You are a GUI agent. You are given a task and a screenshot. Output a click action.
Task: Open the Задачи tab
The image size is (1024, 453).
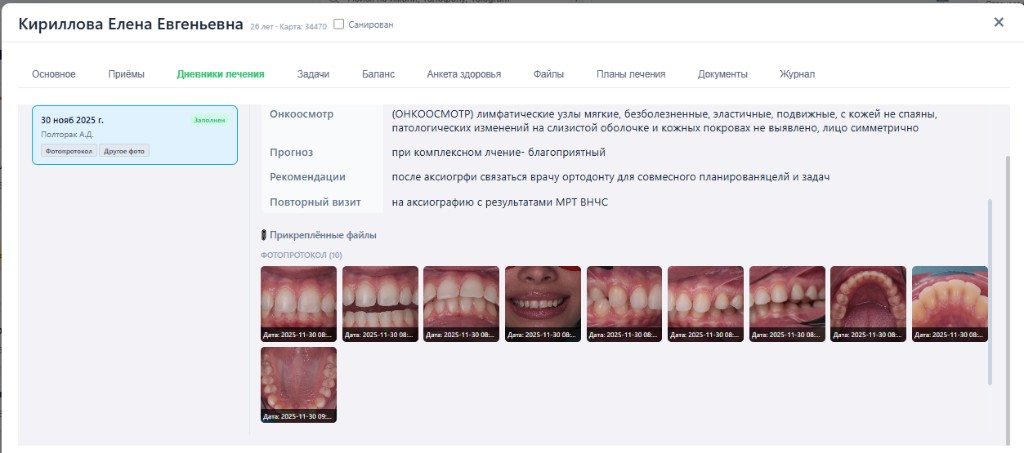point(313,74)
